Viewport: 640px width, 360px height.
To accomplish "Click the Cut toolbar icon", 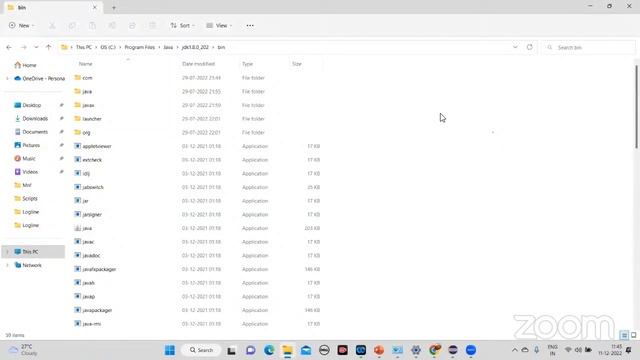I will pyautogui.click(x=52, y=26).
